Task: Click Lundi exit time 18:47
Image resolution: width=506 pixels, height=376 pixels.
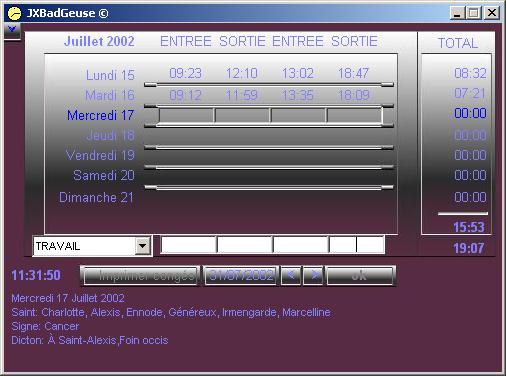Action: (354, 73)
